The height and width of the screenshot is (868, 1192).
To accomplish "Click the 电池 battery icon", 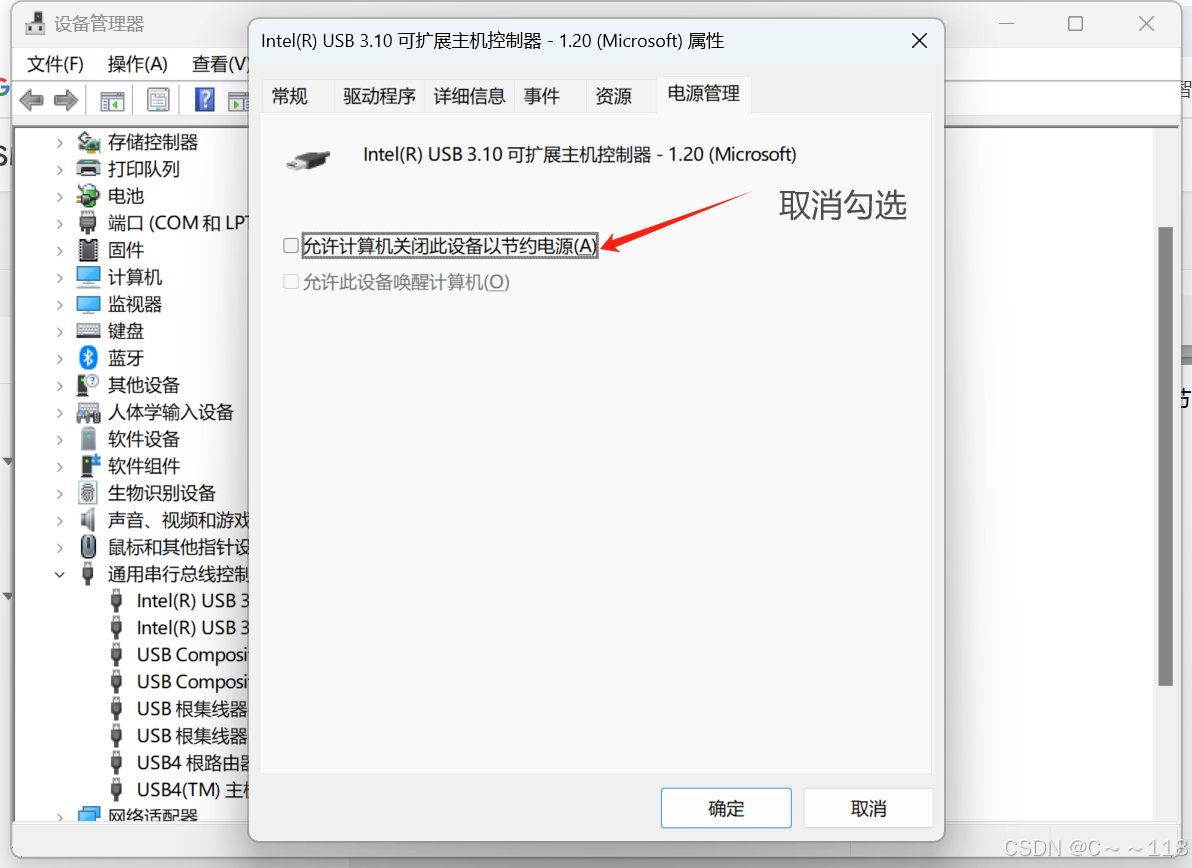I will (x=88, y=196).
